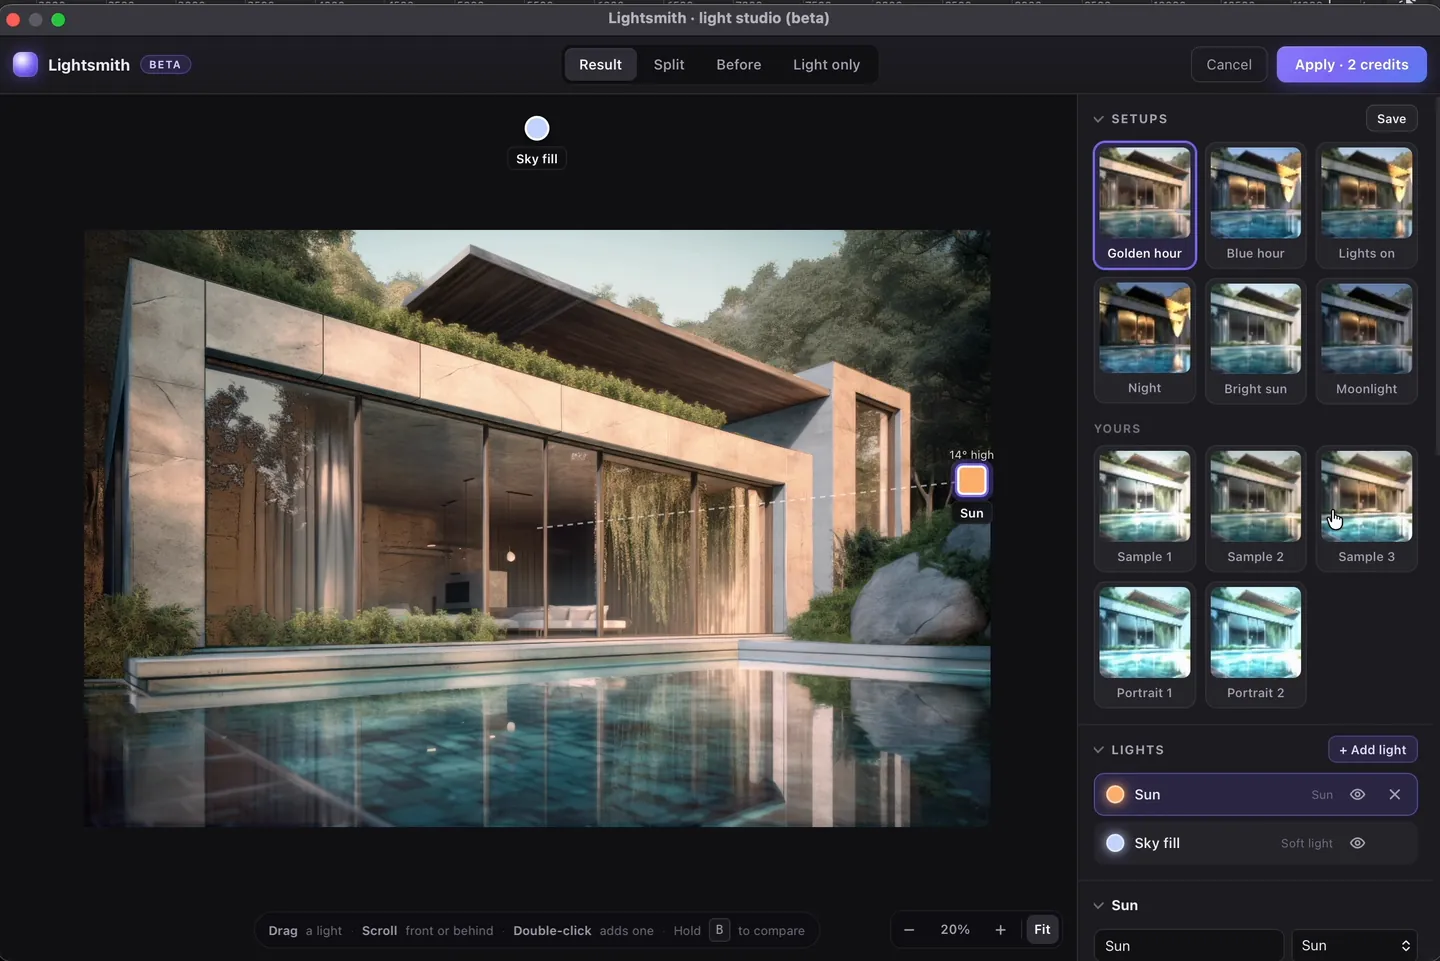
Task: Switch to the Before view tab
Action: pos(739,64)
